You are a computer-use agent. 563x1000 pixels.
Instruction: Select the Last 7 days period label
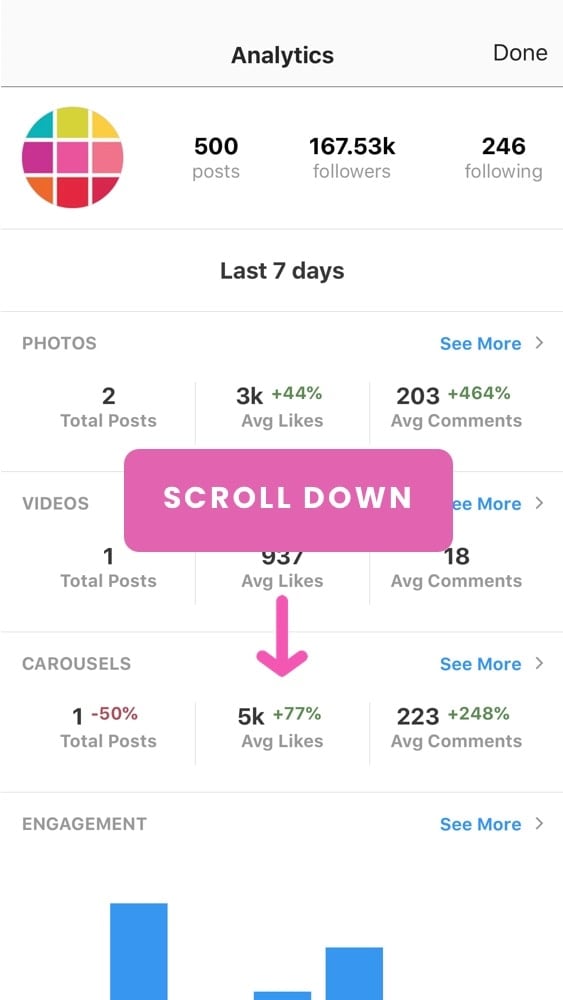point(282,271)
